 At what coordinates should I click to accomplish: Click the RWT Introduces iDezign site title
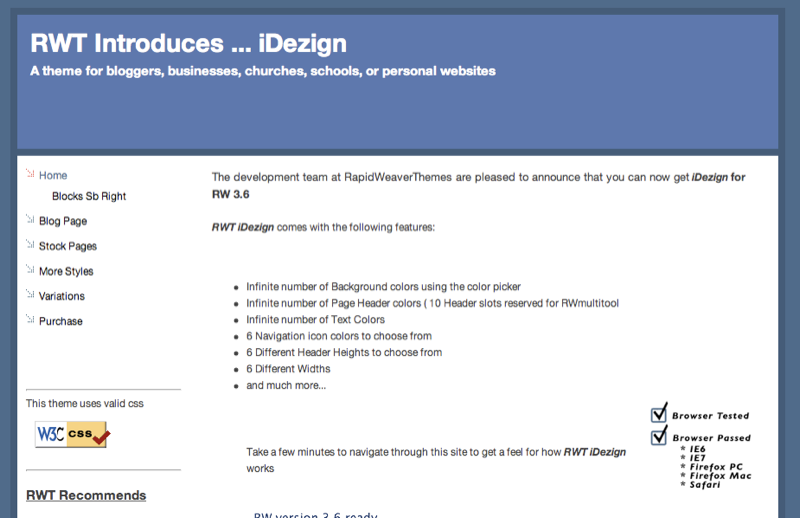(188, 43)
